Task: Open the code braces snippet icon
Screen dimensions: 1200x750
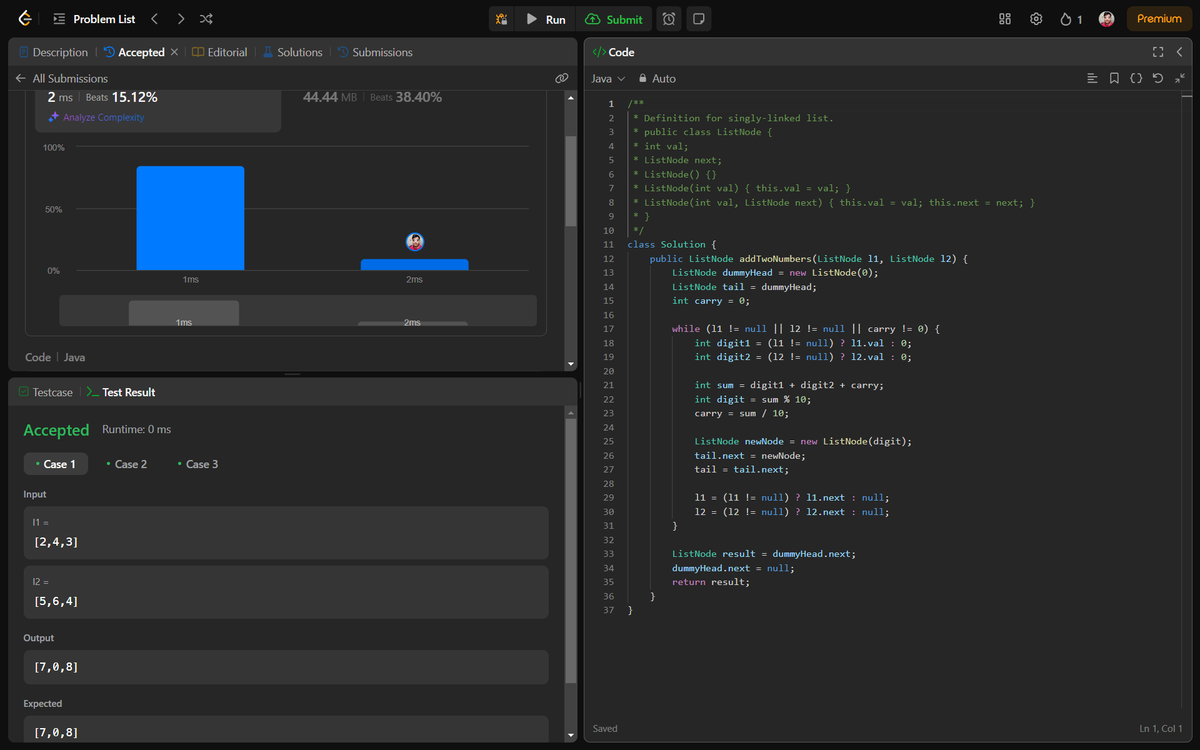Action: tap(1136, 78)
